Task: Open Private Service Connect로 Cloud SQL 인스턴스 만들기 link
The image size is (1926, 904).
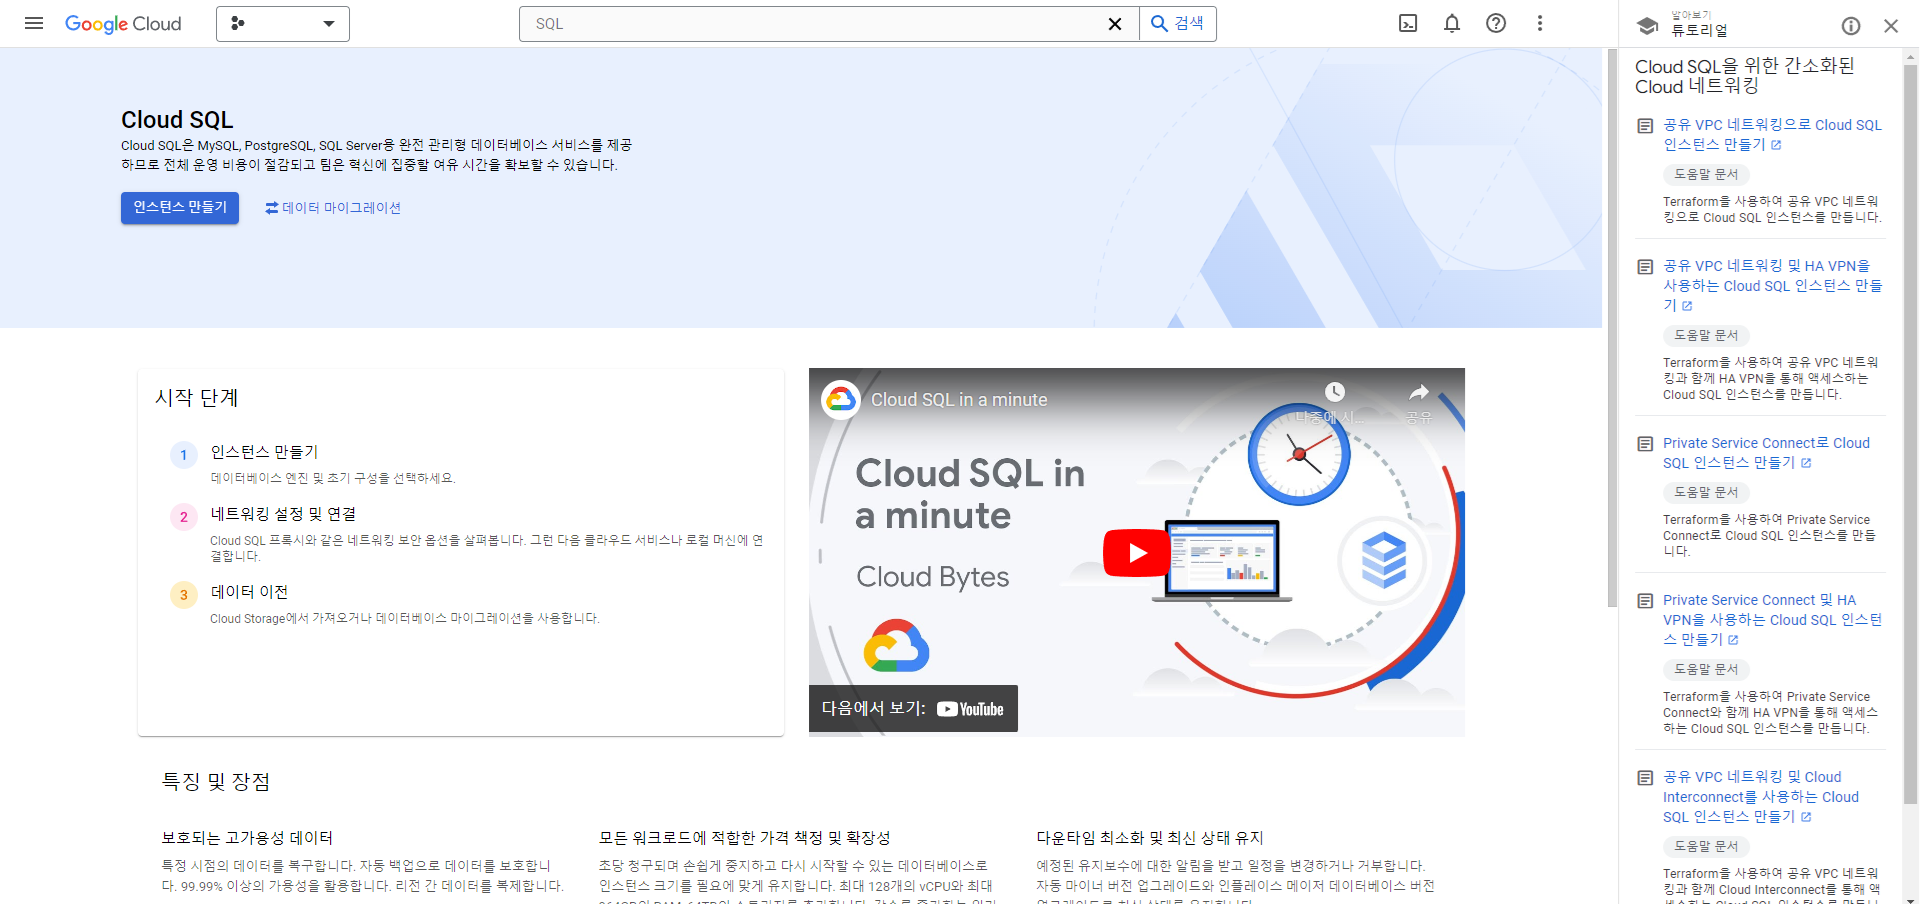Action: [x=1766, y=453]
